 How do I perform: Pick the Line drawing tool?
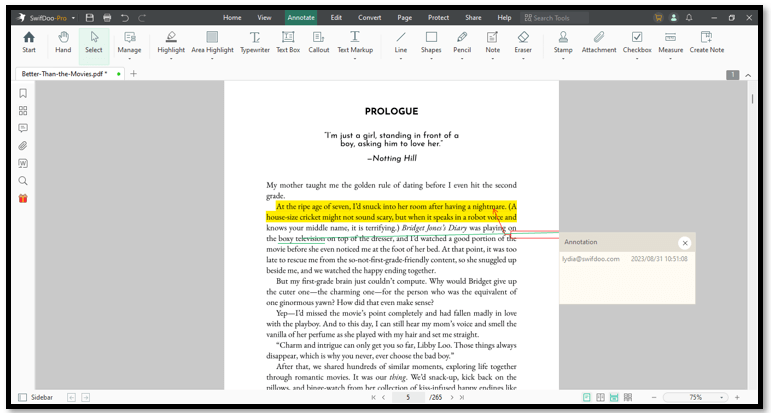tap(401, 42)
